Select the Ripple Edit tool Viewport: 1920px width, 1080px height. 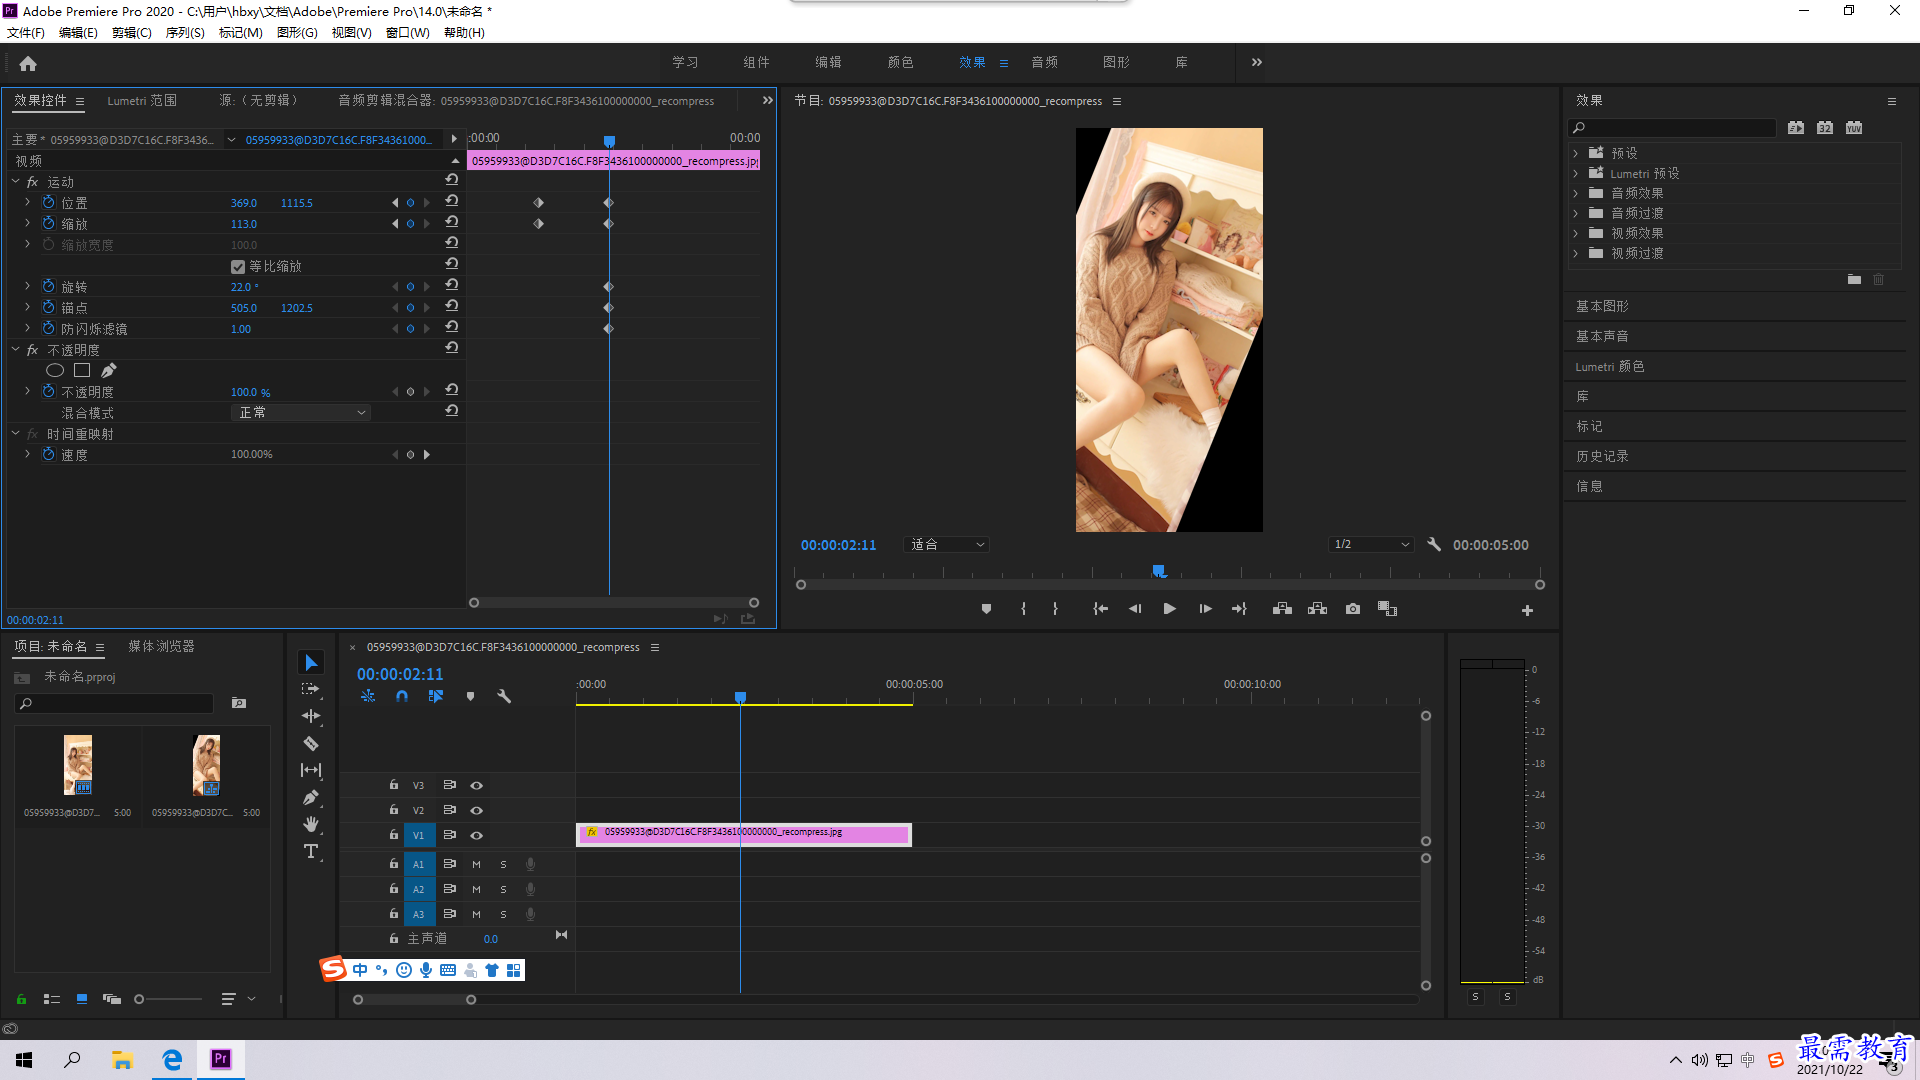[311, 716]
